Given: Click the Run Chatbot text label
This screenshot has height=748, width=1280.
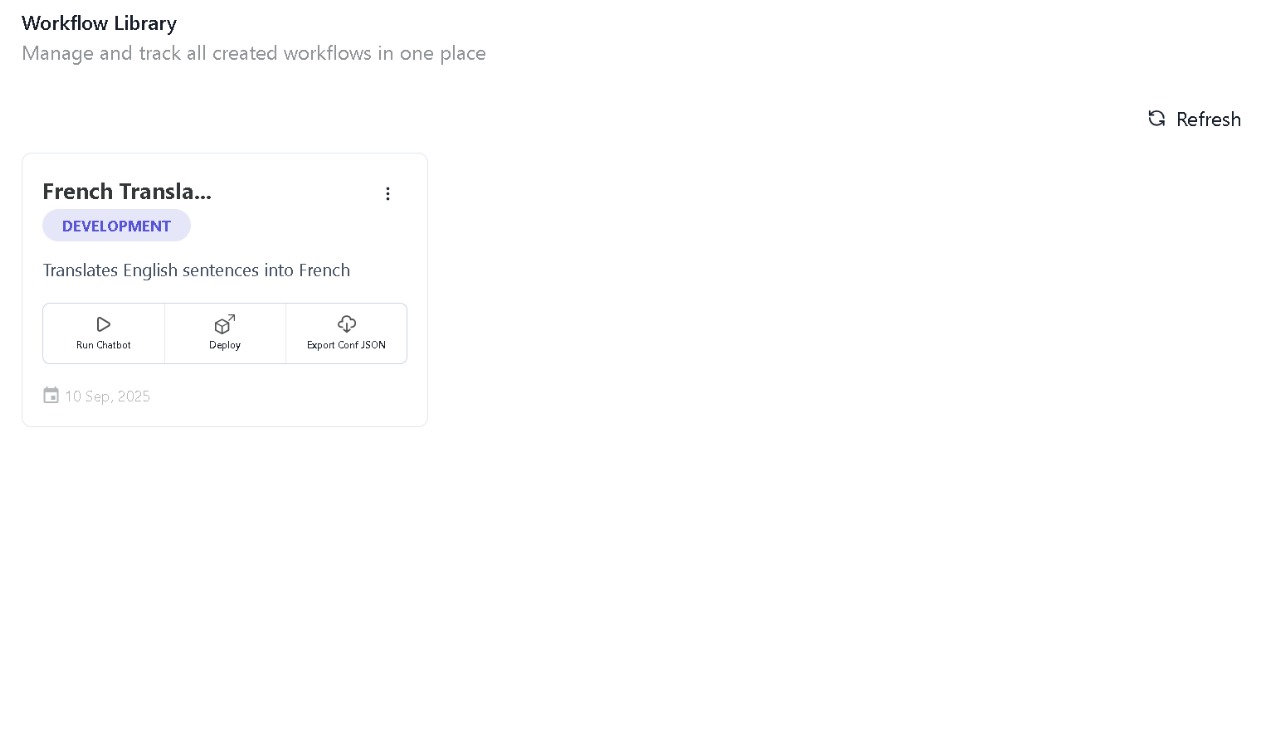Looking at the screenshot, I should point(103,345).
